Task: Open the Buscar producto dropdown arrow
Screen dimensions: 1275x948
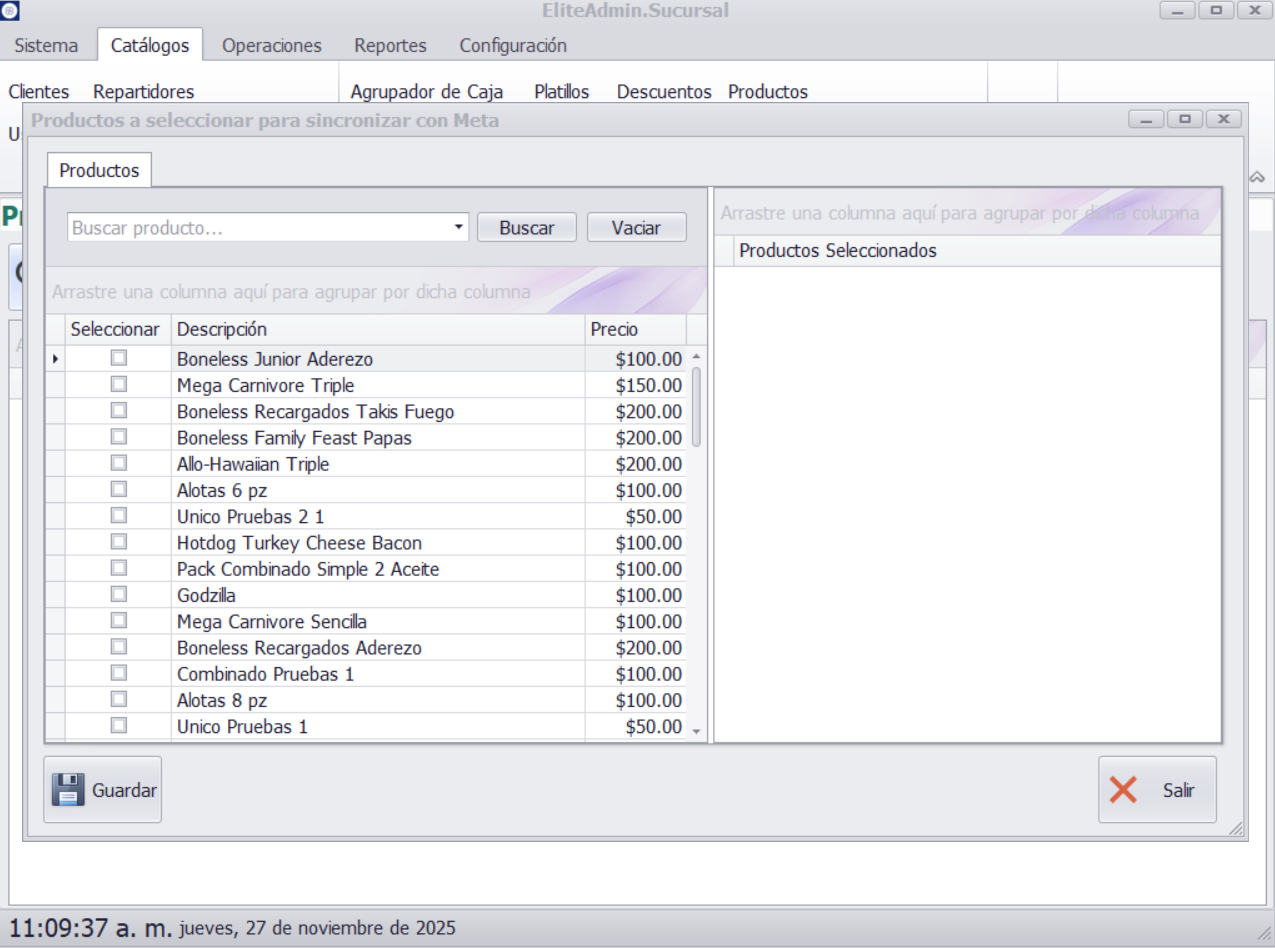Action: pos(459,227)
